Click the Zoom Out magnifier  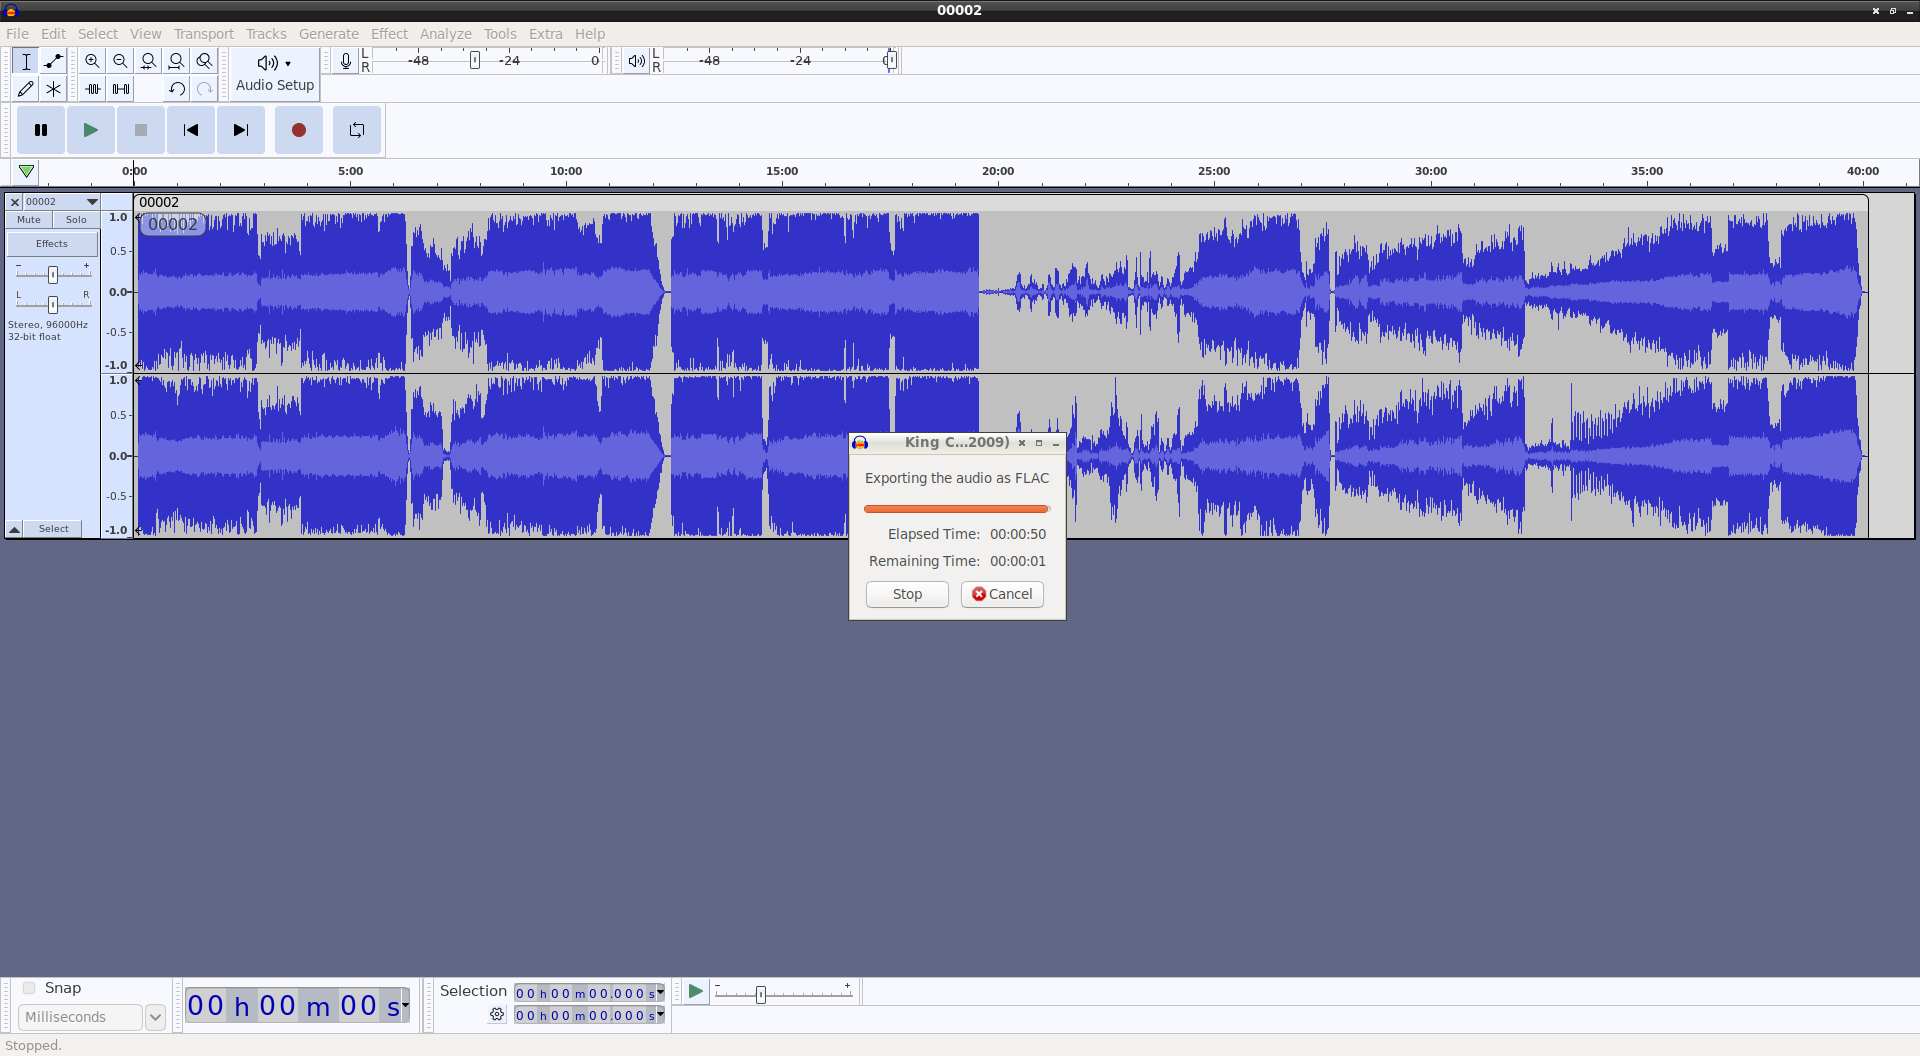point(121,61)
